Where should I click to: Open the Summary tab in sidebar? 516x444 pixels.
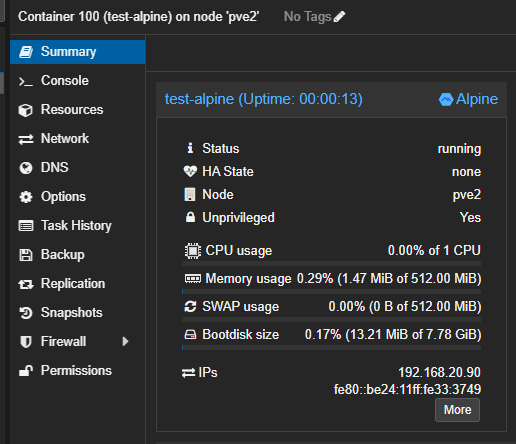pyautogui.click(x=77, y=52)
